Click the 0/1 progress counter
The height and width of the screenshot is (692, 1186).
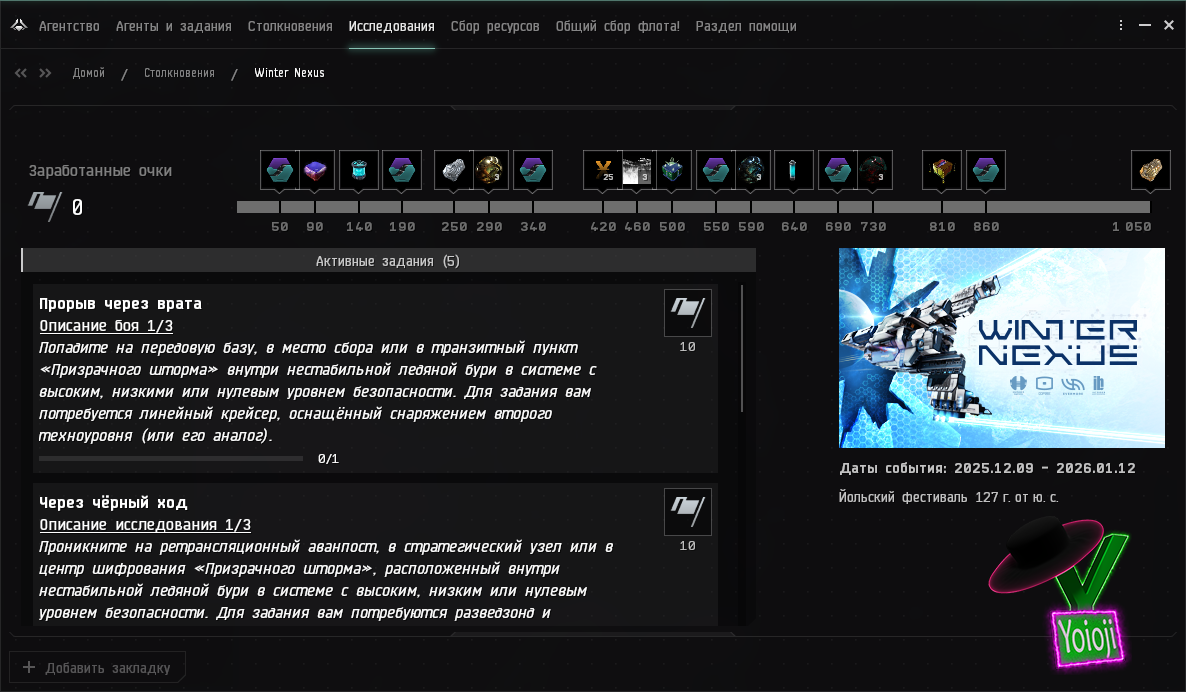328,459
